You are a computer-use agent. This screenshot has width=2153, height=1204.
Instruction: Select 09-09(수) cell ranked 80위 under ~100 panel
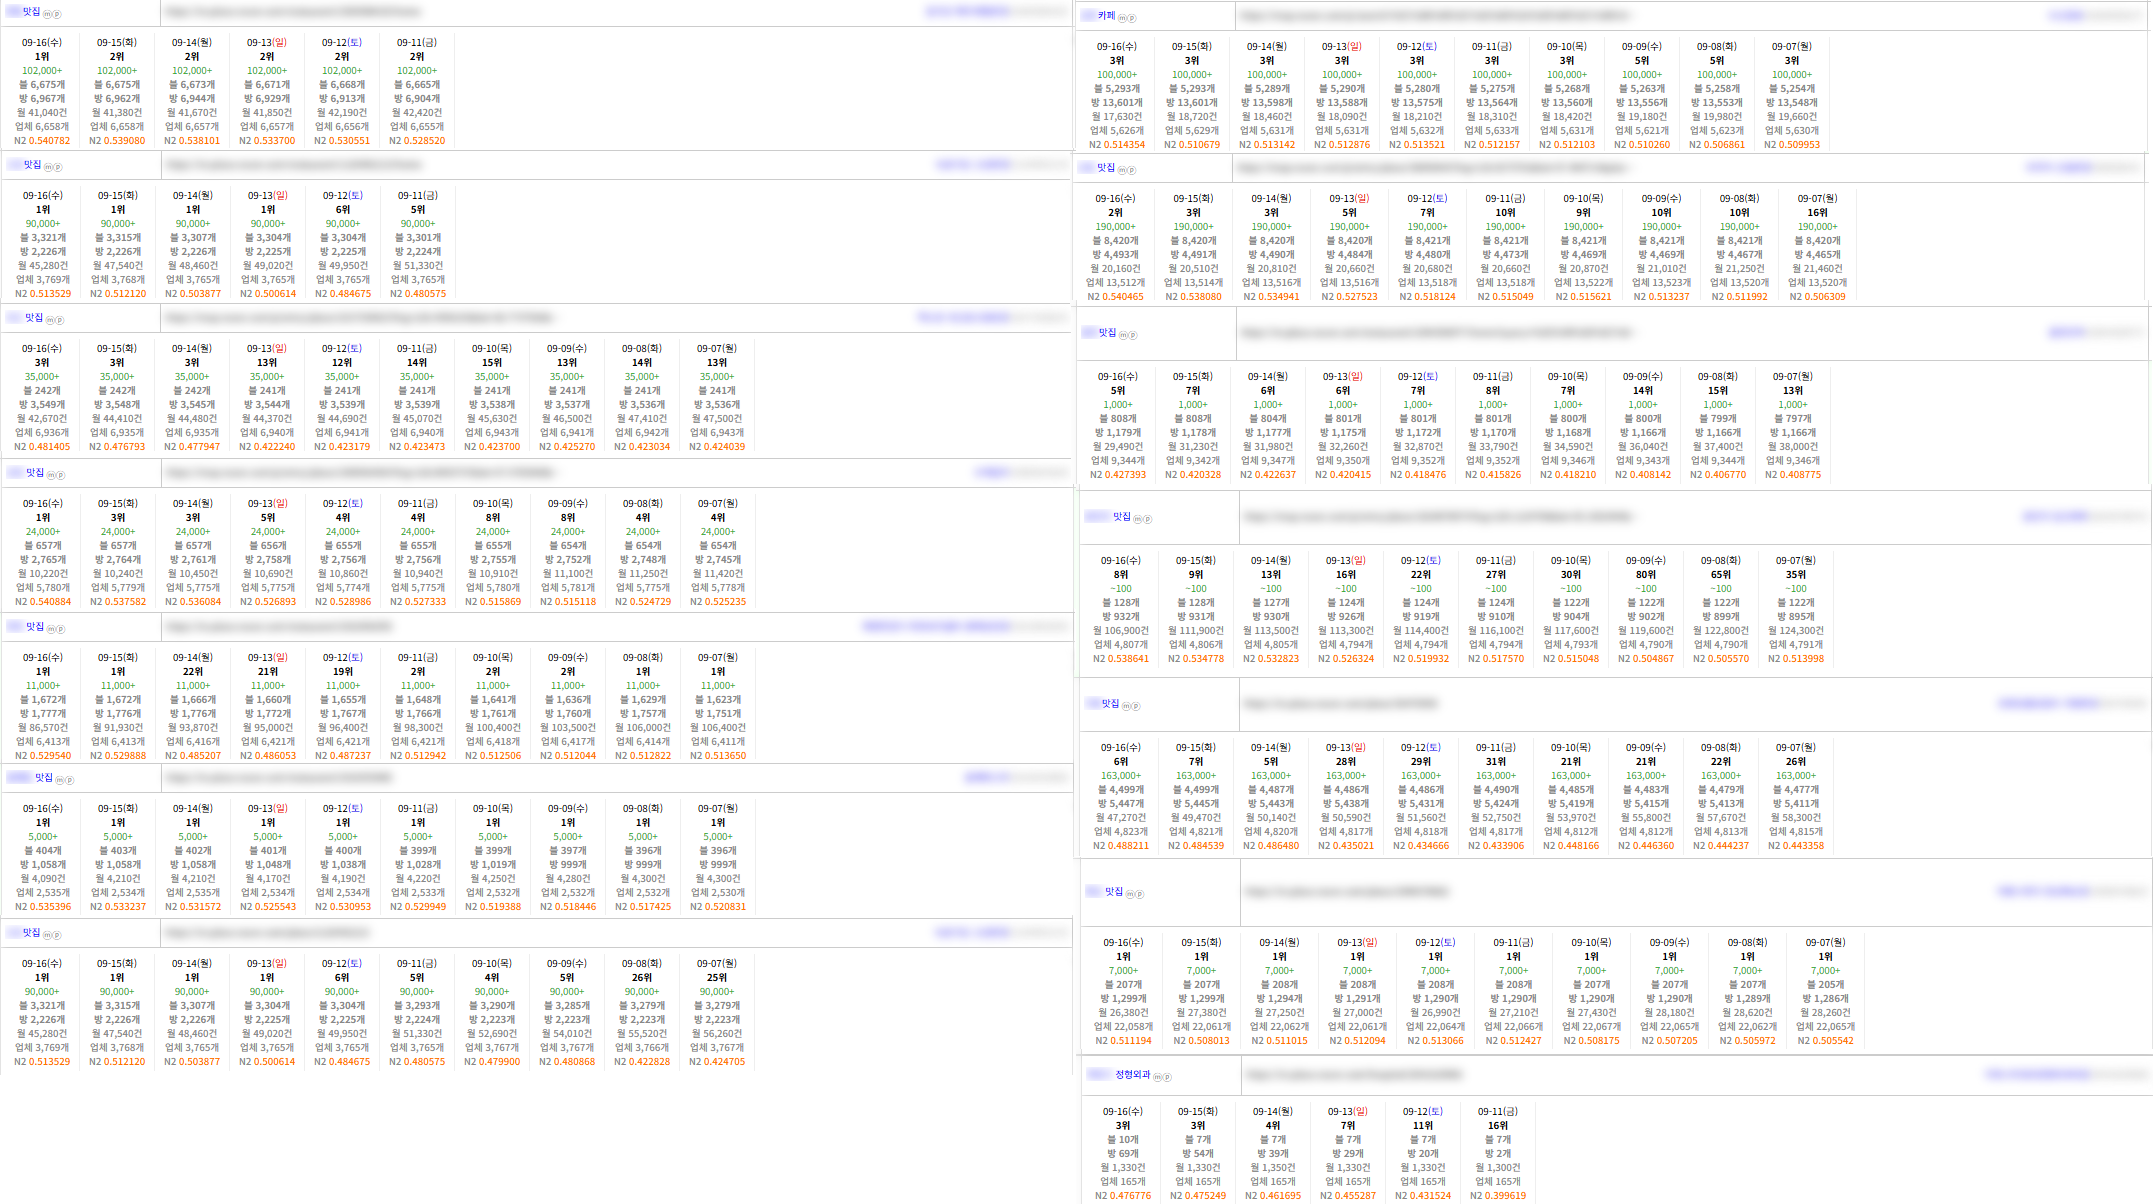(x=1646, y=609)
